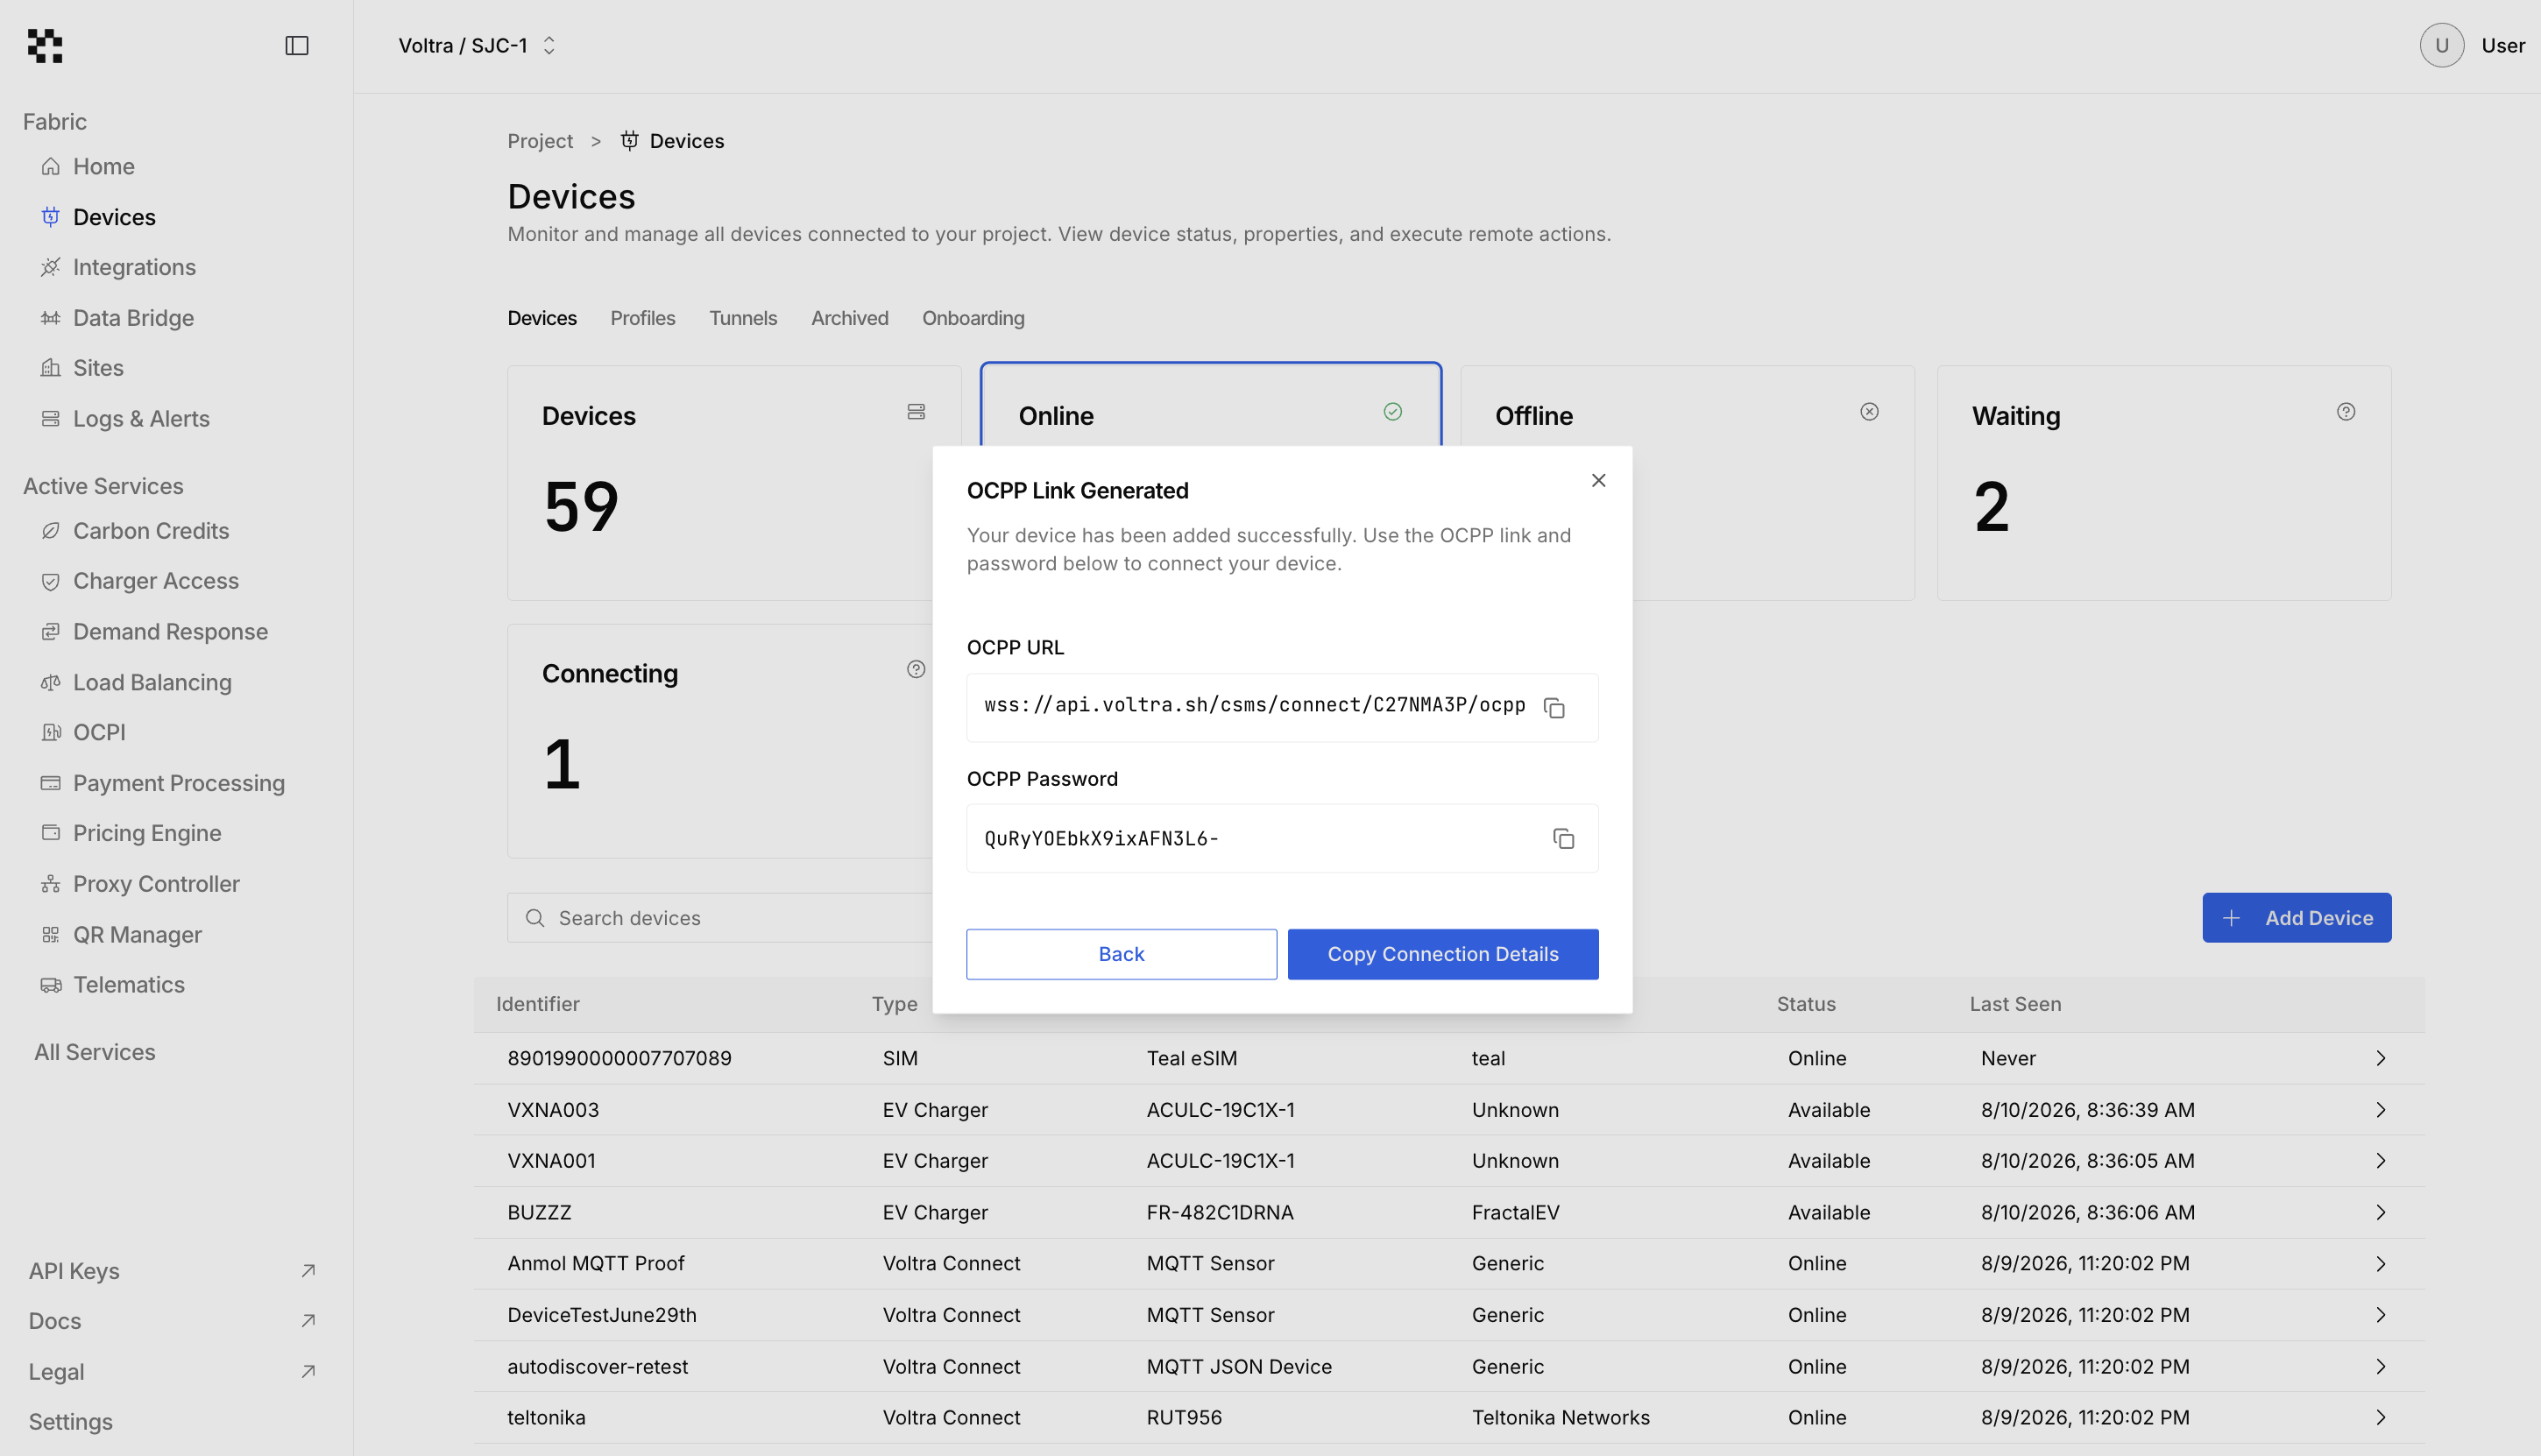Switch to the Archived tab
Image resolution: width=2541 pixels, height=1456 pixels.
(x=850, y=318)
